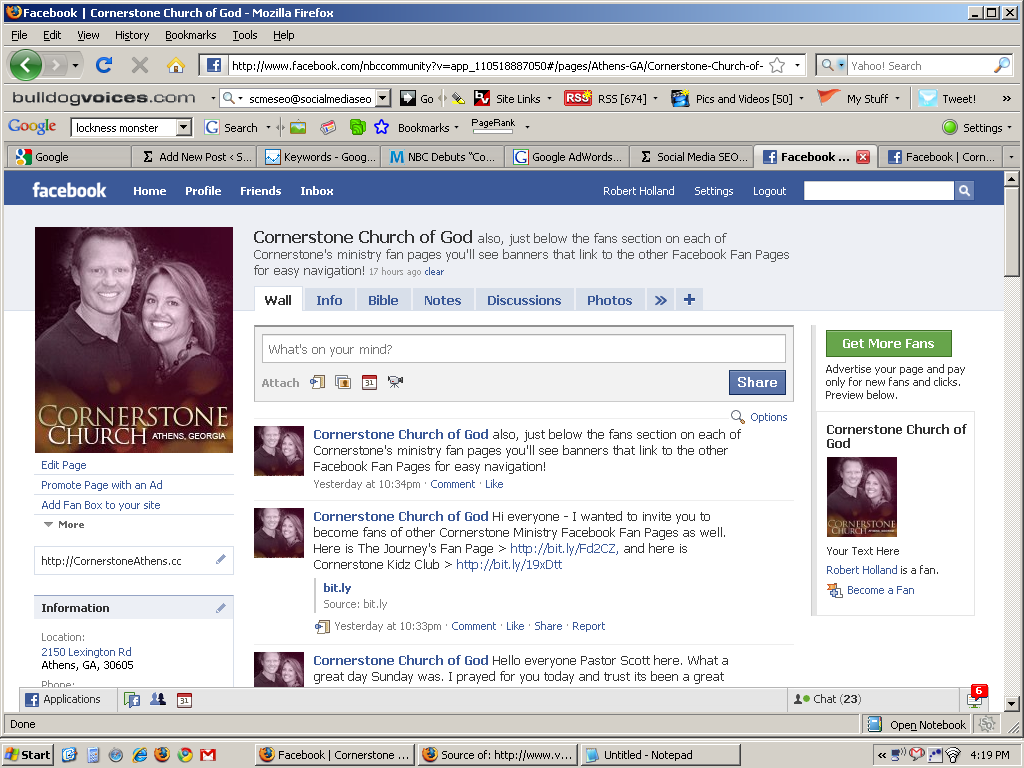The image size is (1024, 768).
Task: Go back with the green Back arrow
Action: click(x=26, y=65)
